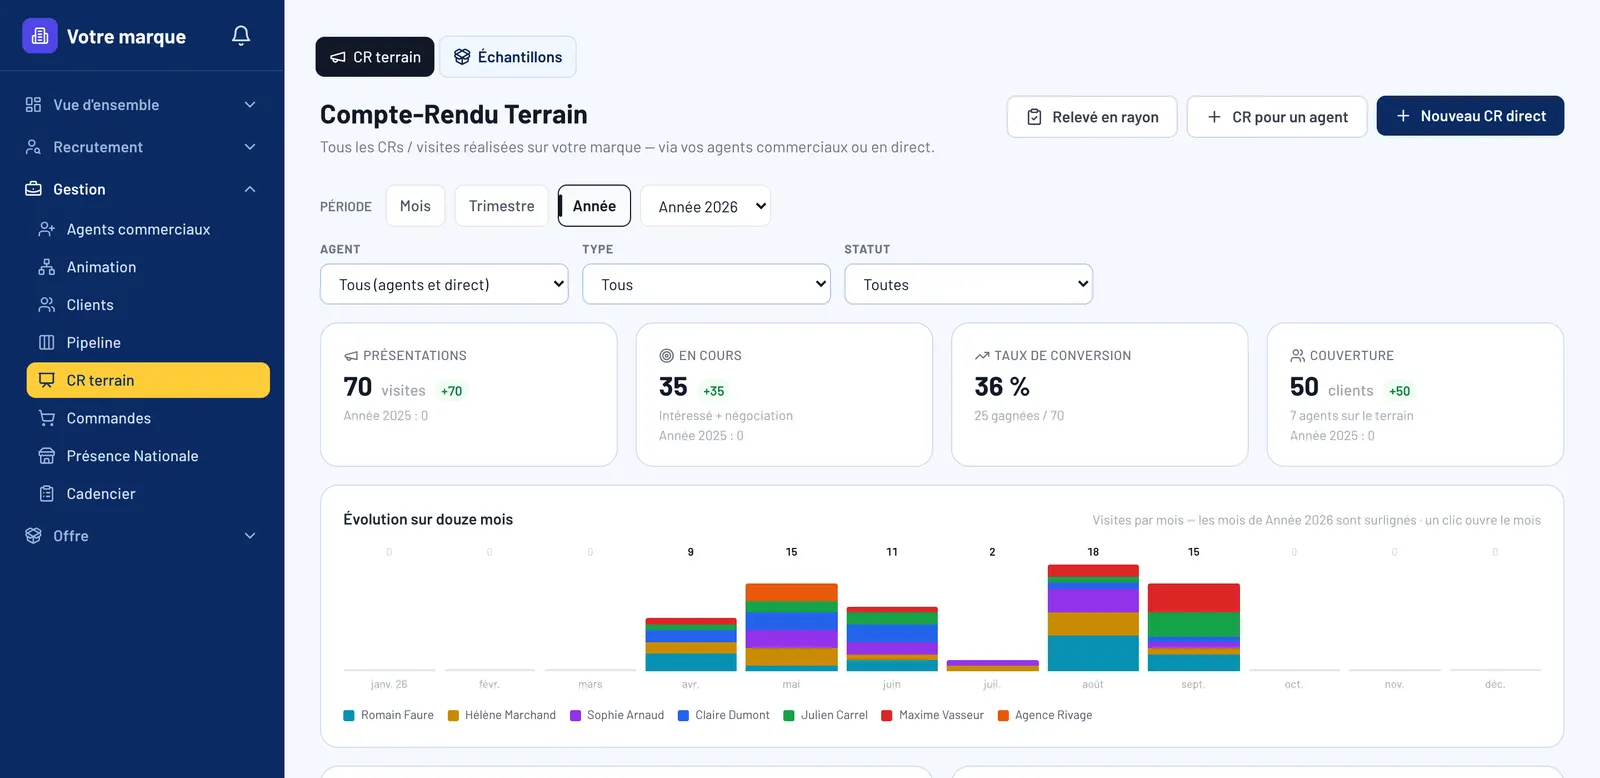Screen dimensions: 1600x778
Task: Go to Présence Nationale
Action: click(x=148, y=456)
